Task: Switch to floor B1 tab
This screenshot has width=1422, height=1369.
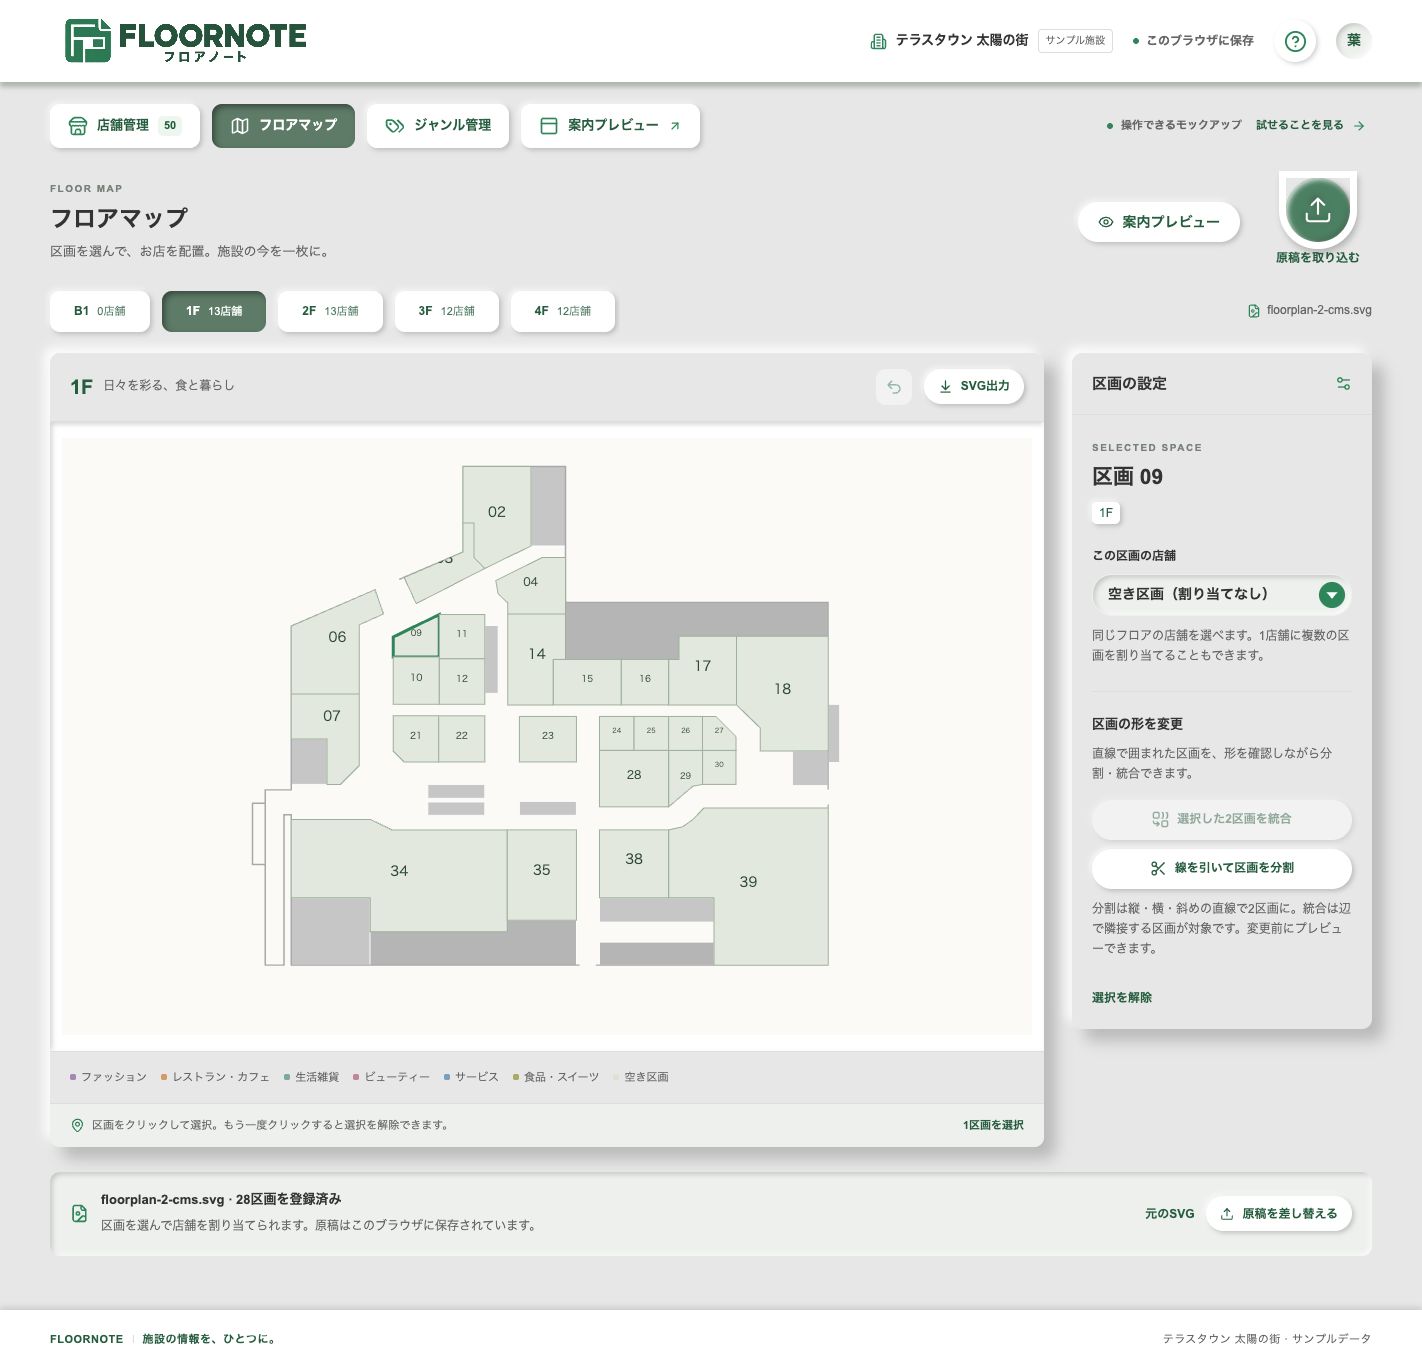Action: [x=100, y=311]
